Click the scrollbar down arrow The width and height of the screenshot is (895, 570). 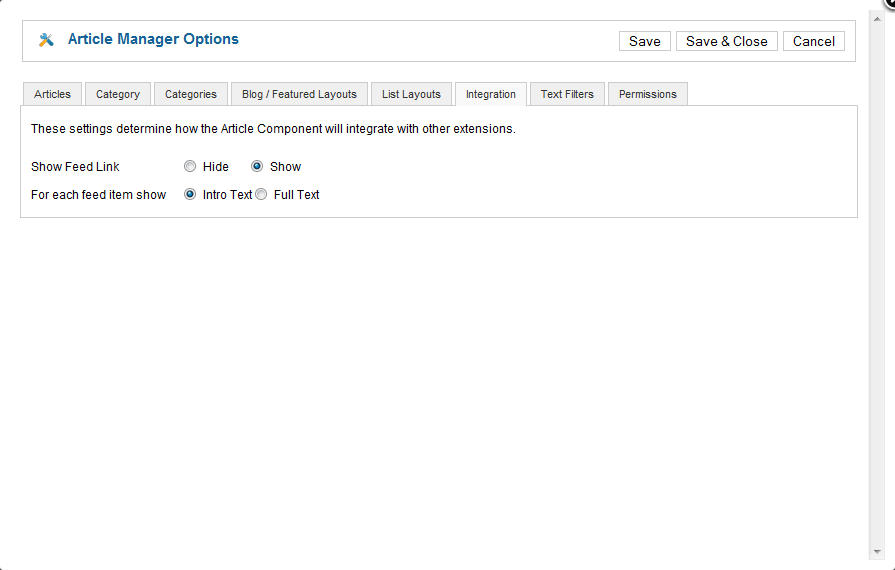point(877,552)
